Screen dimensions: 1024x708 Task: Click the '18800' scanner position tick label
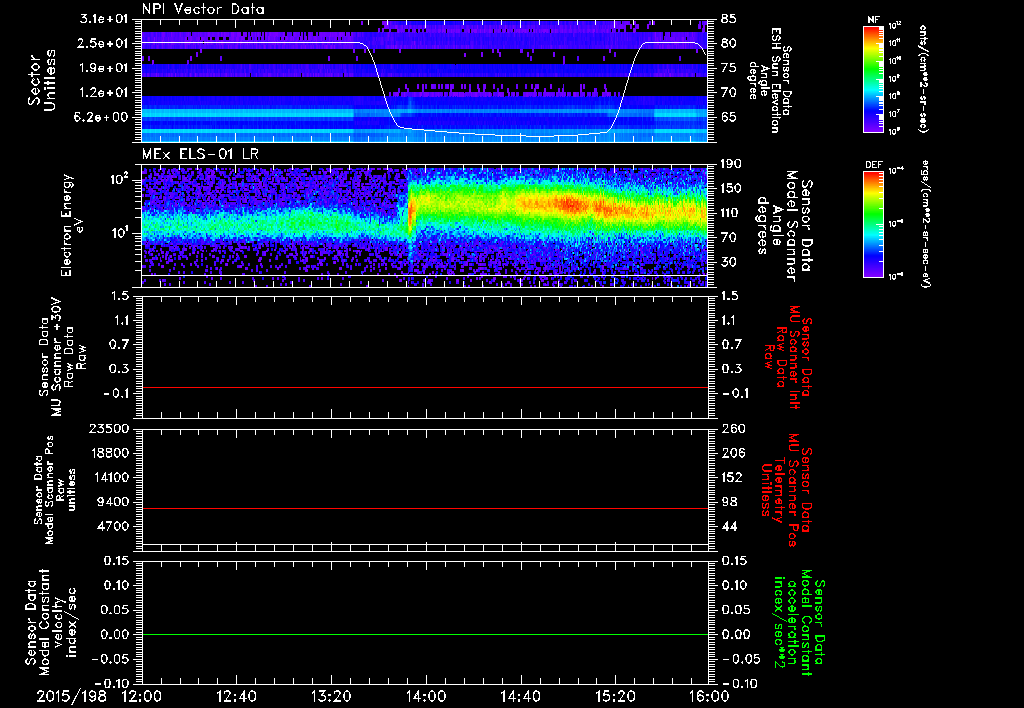110,453
